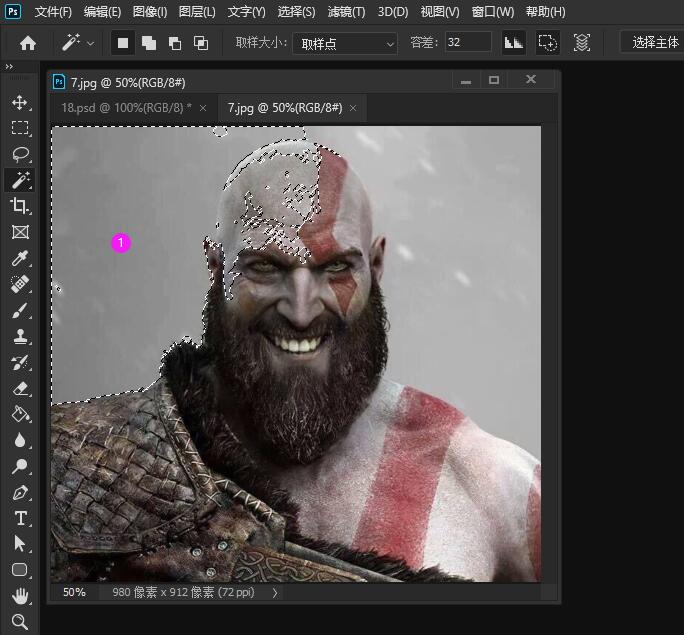Toggle the Contiguous option button
684x635 pixels.
(x=548, y=43)
